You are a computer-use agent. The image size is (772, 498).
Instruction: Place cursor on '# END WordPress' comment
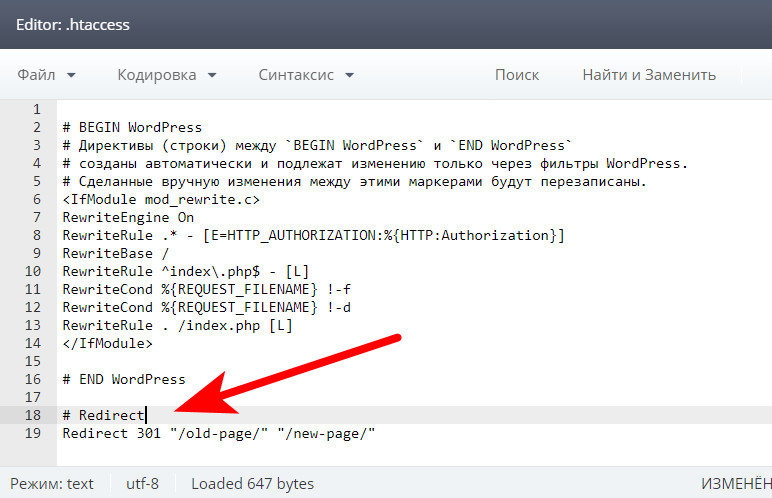pos(124,379)
